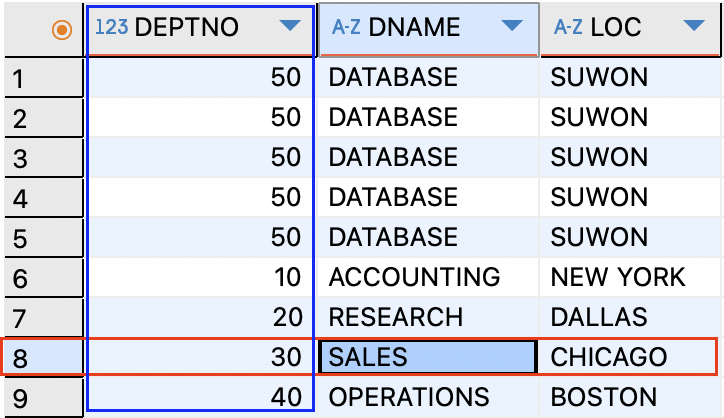This screenshot has width=724, height=418.
Task: Click the numeric type icon in DEPTNO header
Action: (111, 27)
